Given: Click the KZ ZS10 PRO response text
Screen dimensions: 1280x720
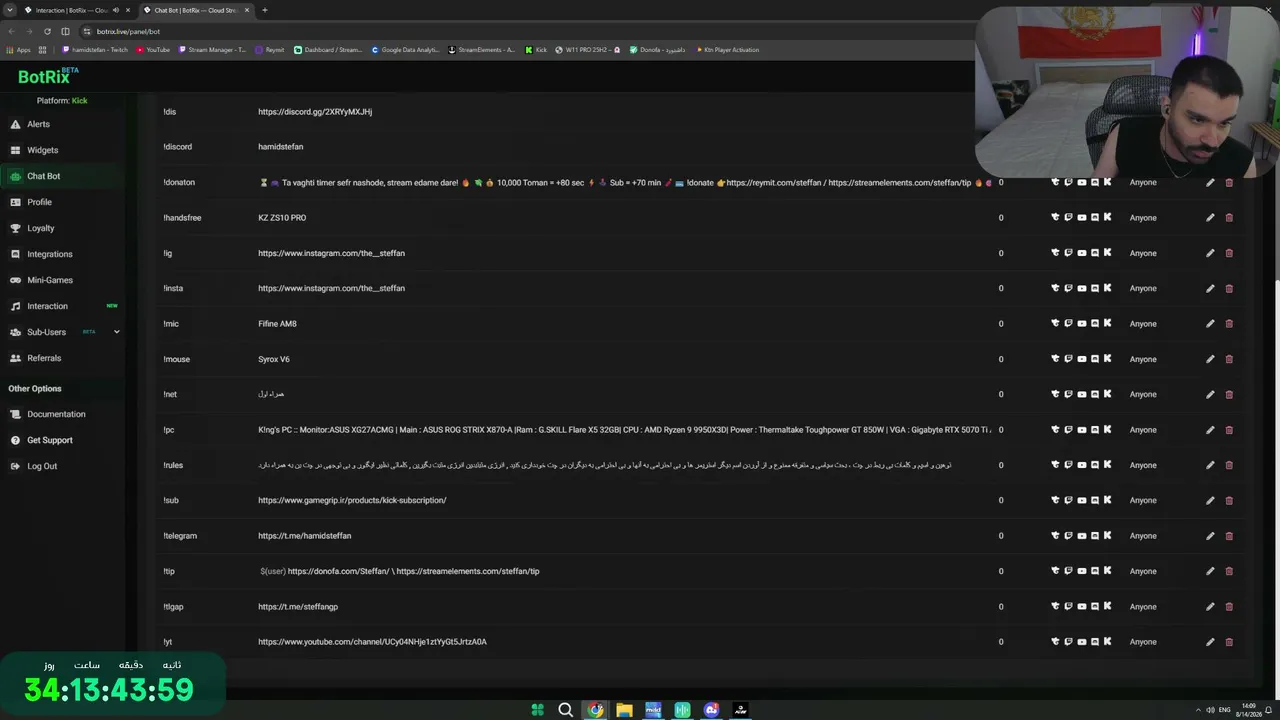Looking at the screenshot, I should [282, 218].
